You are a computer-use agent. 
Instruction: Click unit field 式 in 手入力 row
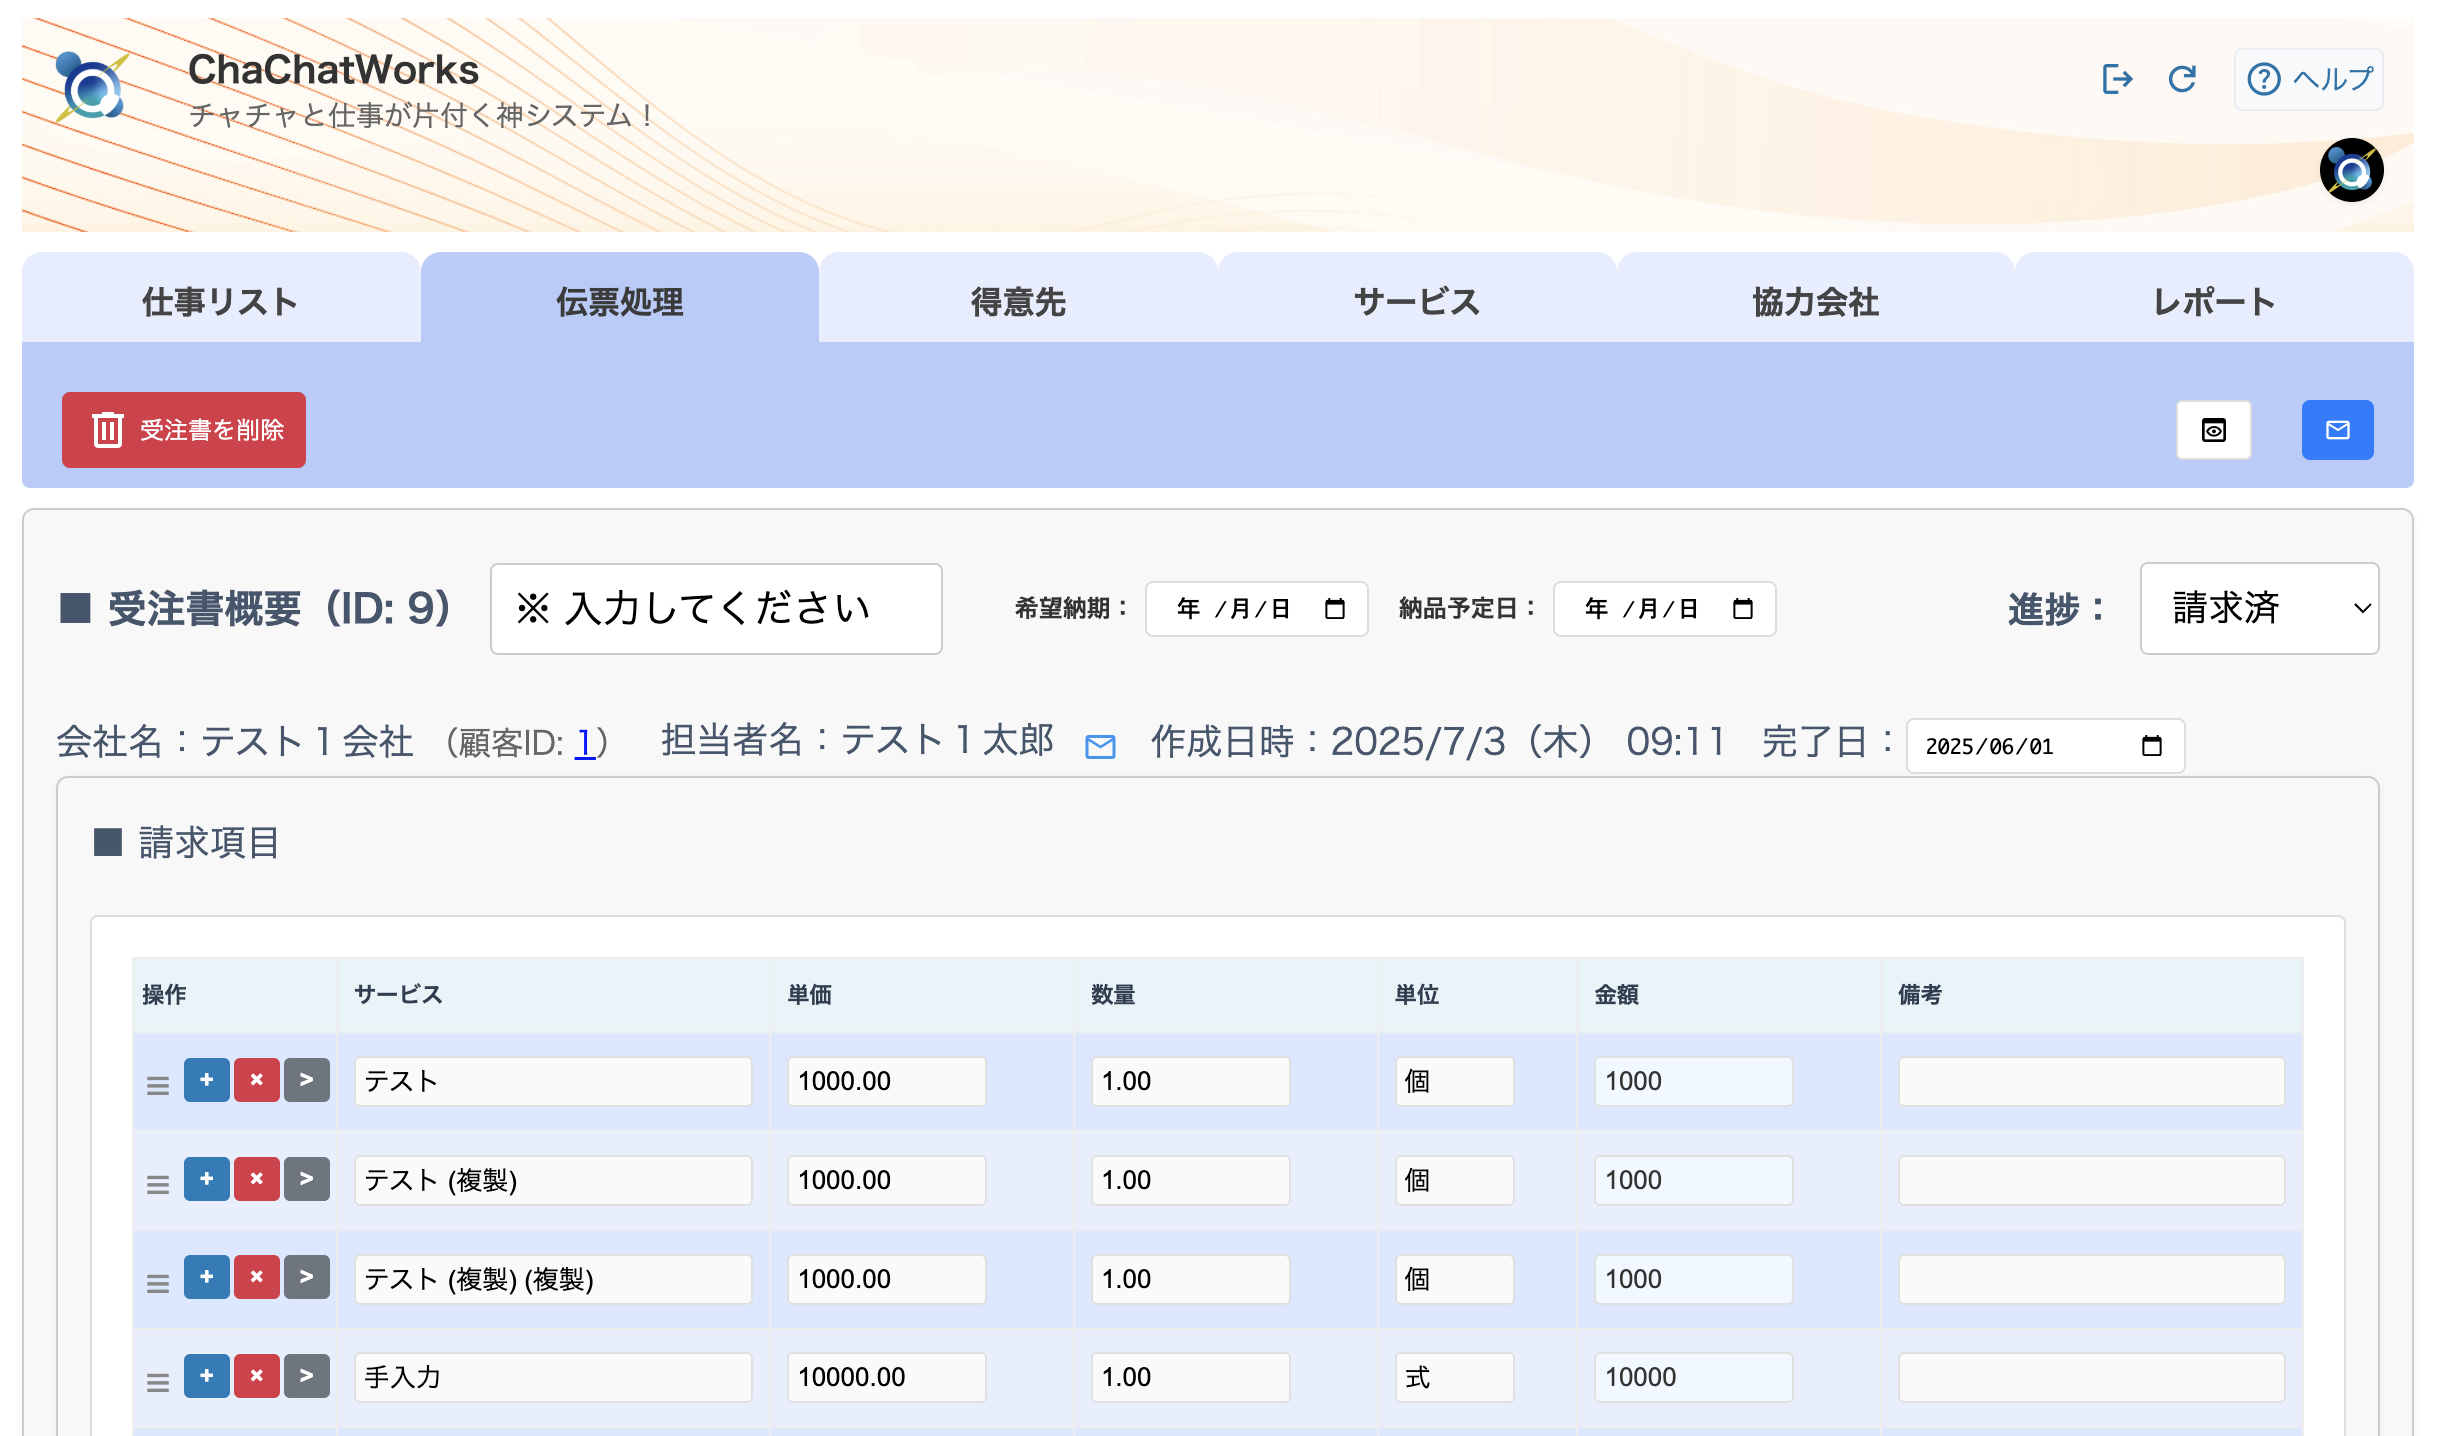[x=1455, y=1377]
